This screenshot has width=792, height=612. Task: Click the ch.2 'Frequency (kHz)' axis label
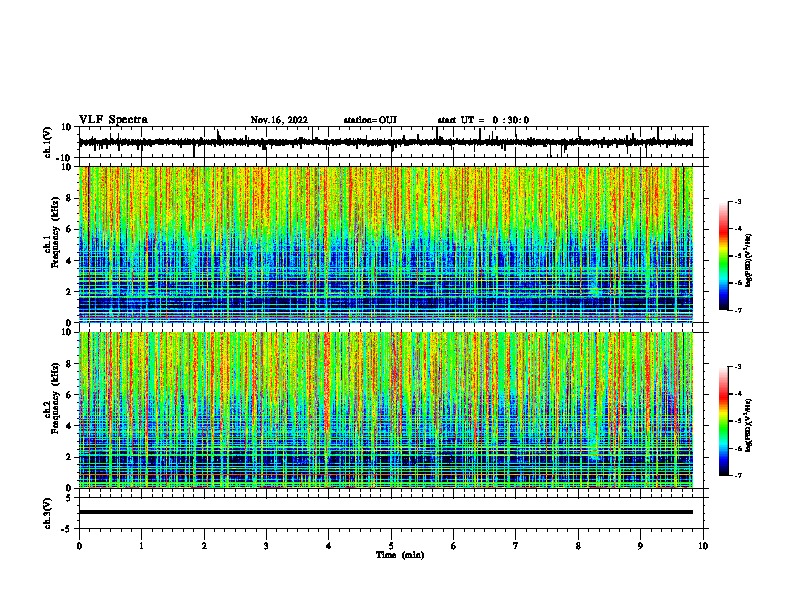(x=55, y=398)
